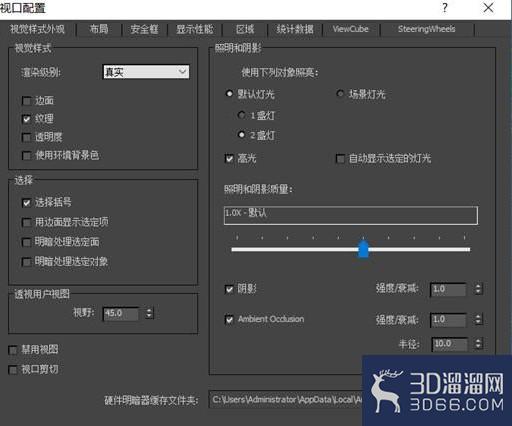
Task: Close the 视口配置 dialog
Action: click(x=489, y=7)
